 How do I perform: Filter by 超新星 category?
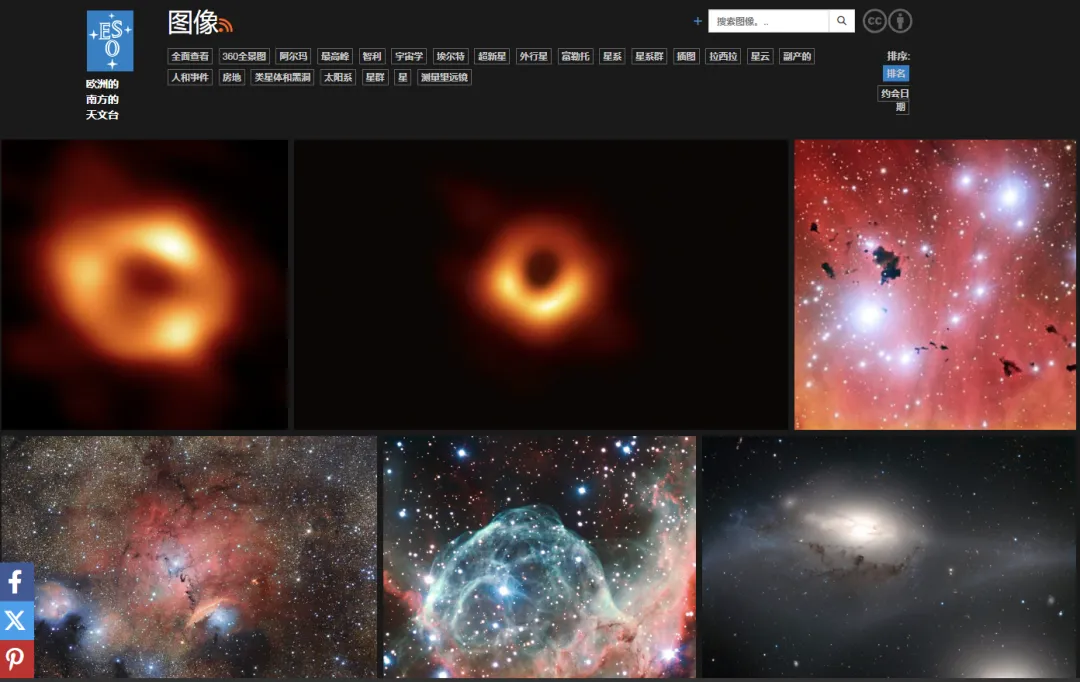coord(493,57)
